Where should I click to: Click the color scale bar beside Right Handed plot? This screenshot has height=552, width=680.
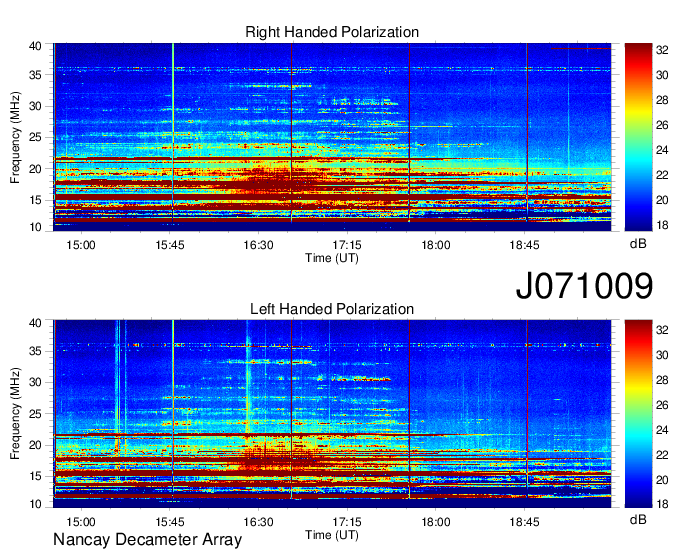pos(638,137)
